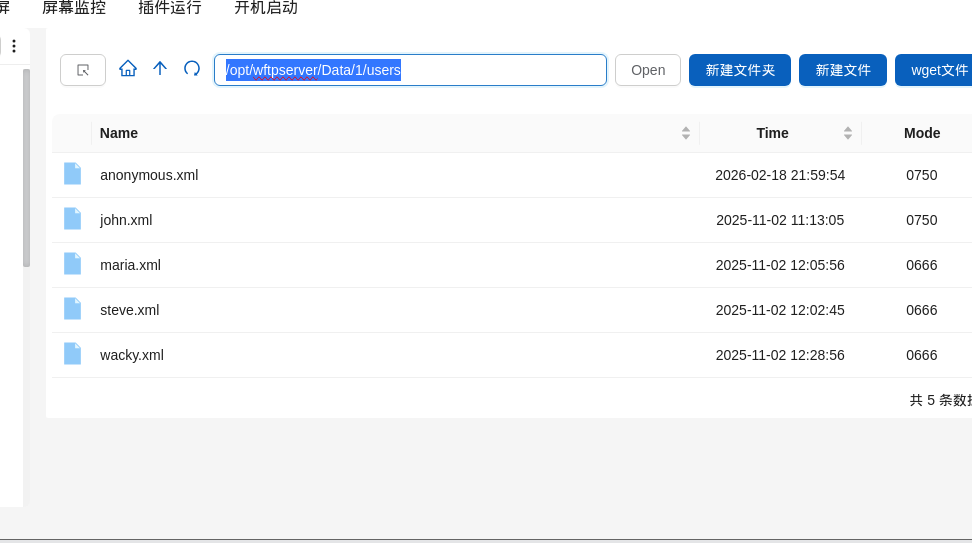The image size is (972, 543).
Task: Switch to the 屏幕监控 tab
Action: [x=74, y=8]
